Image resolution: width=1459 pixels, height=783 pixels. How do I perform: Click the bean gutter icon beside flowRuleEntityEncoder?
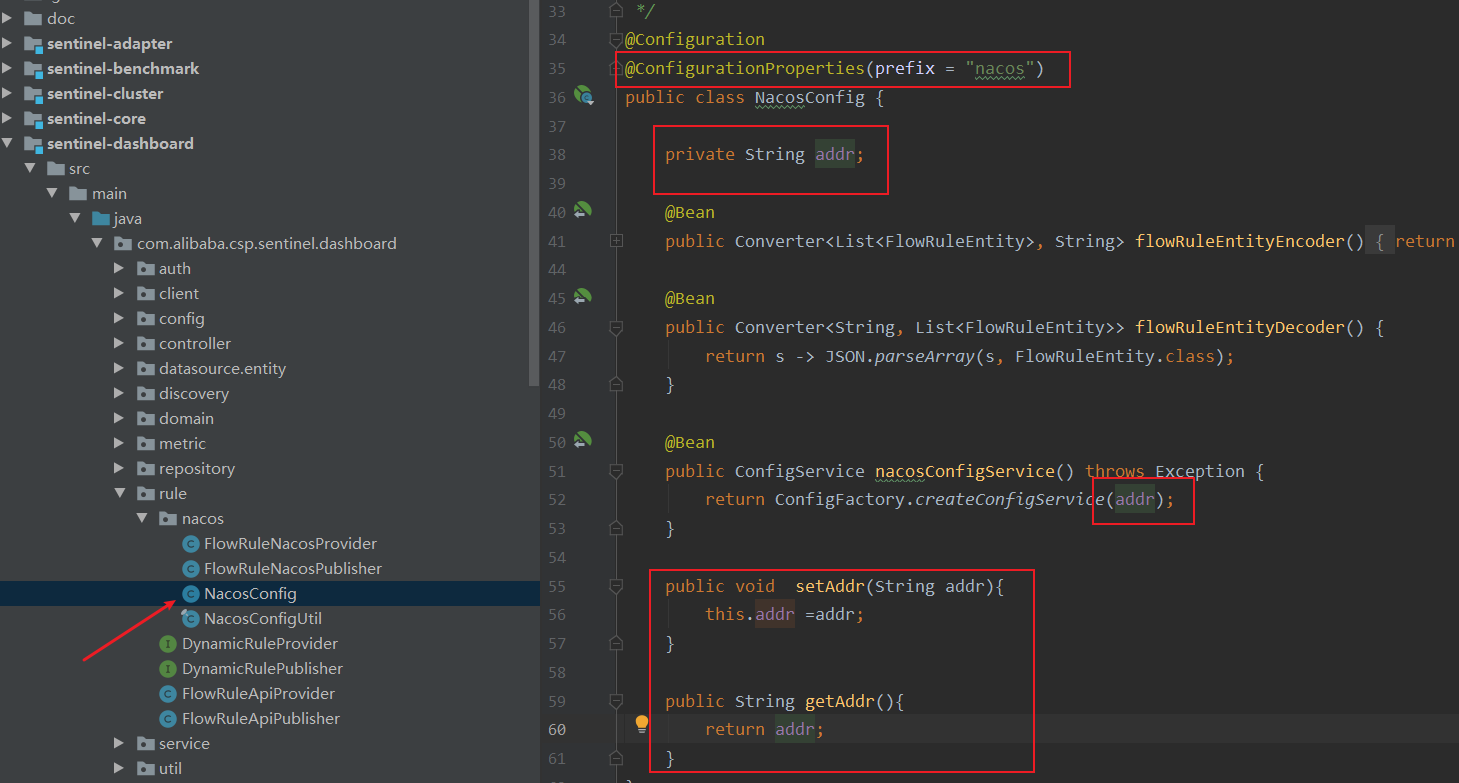tap(583, 211)
